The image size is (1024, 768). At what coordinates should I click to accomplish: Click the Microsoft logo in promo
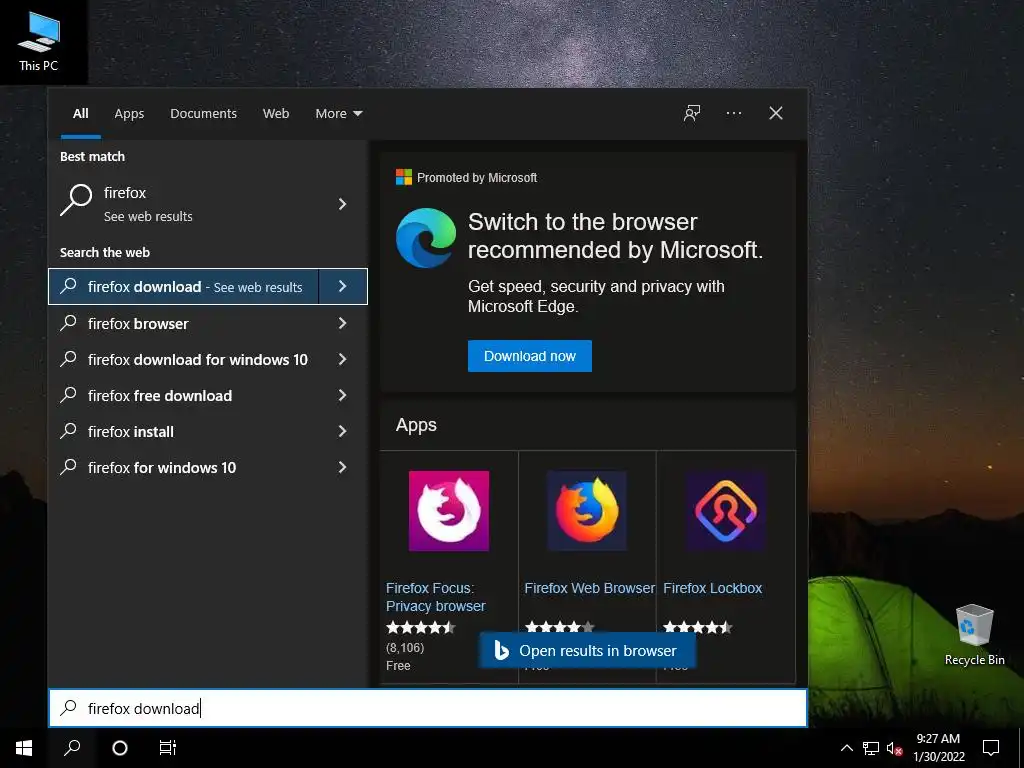404,177
